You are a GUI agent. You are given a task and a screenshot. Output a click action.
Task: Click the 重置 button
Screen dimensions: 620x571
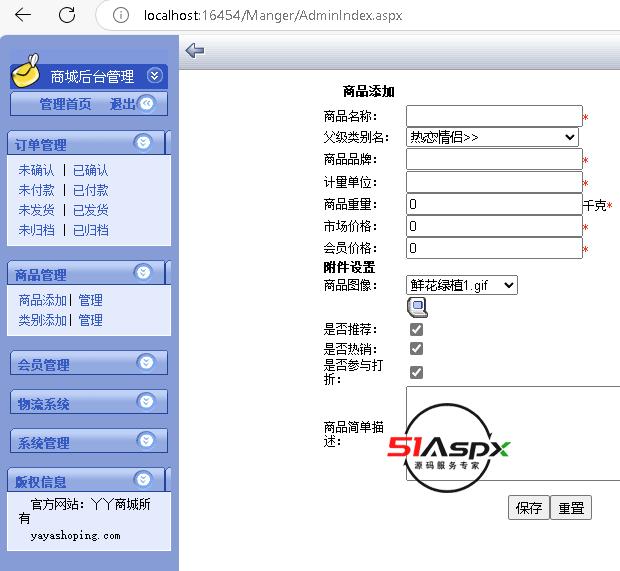click(x=571, y=508)
